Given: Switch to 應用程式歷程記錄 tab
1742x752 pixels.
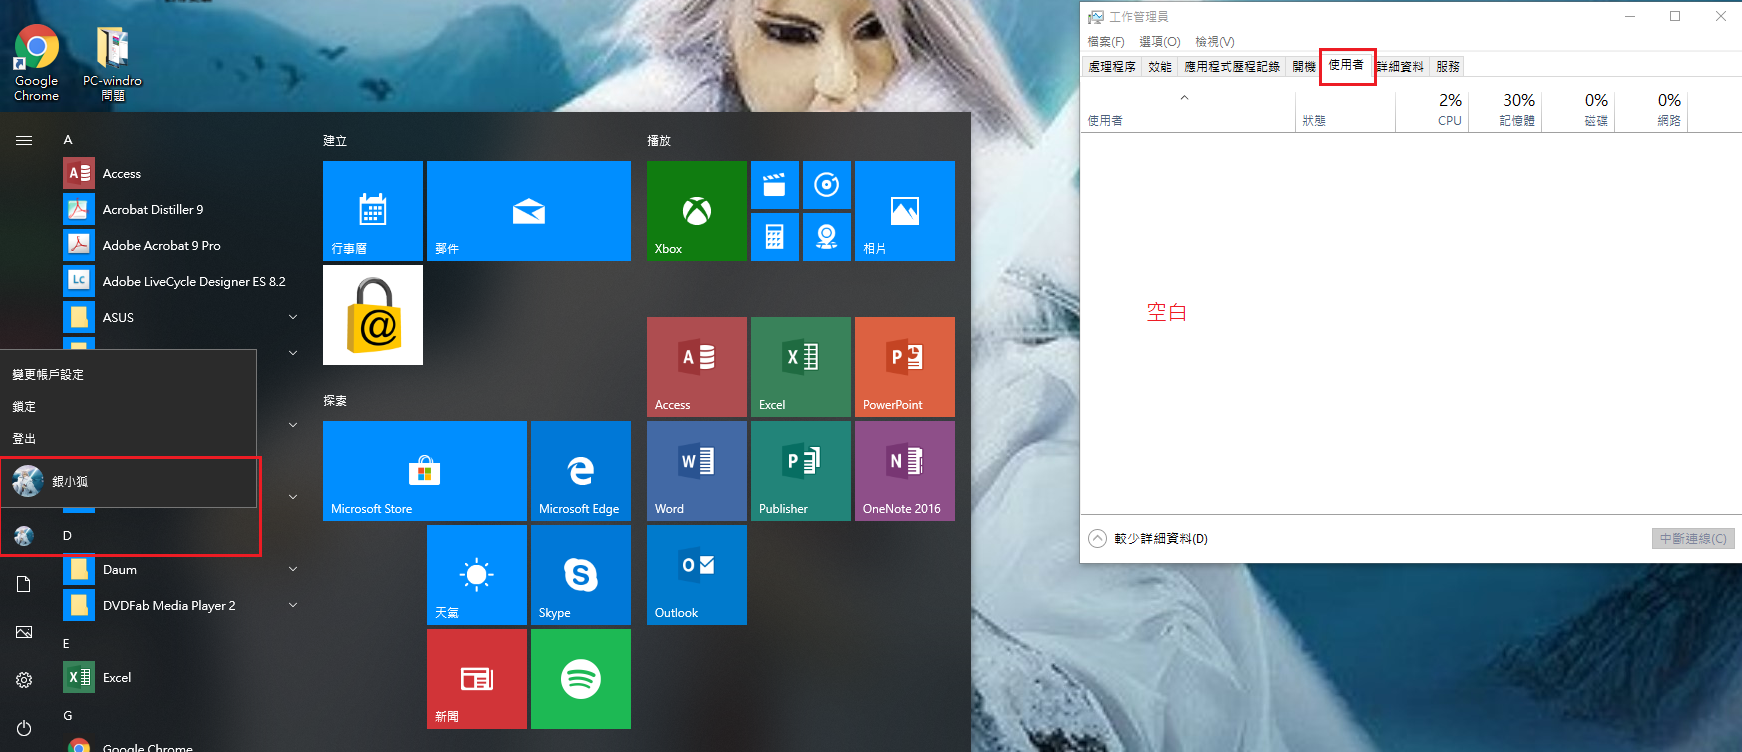Looking at the screenshot, I should coord(1232,66).
